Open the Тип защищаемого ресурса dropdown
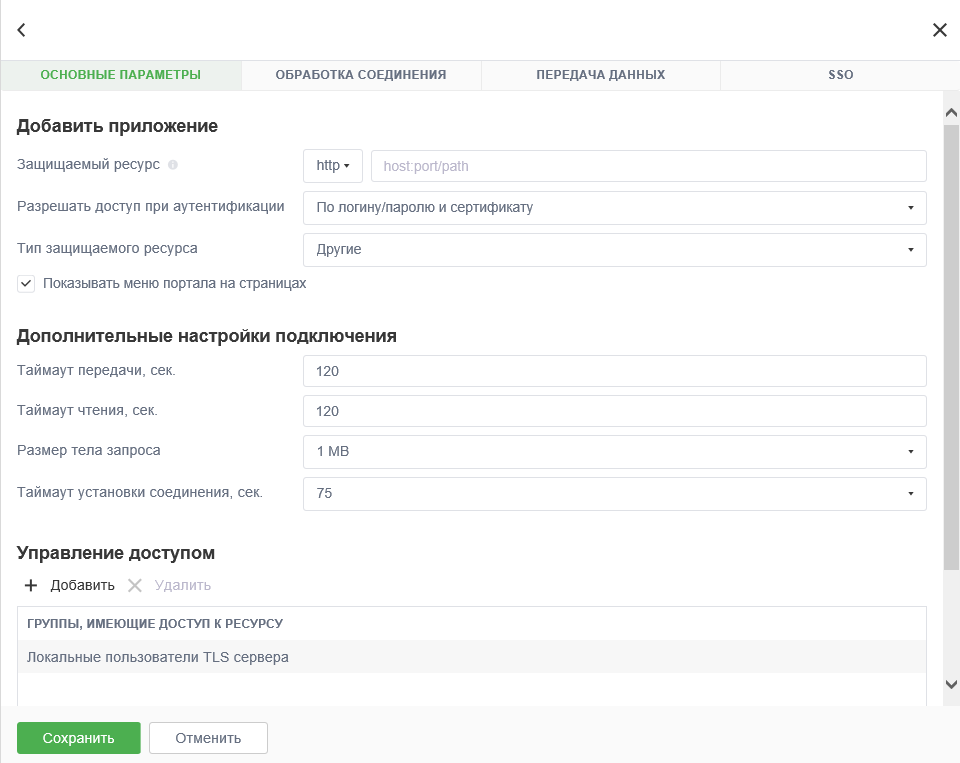 click(614, 250)
